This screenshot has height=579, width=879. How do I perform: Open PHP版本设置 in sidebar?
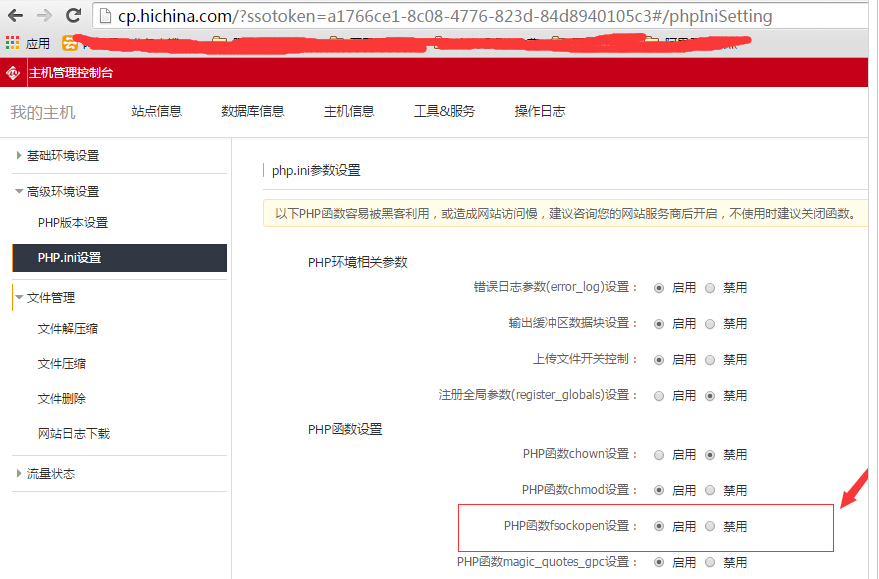coord(73,223)
